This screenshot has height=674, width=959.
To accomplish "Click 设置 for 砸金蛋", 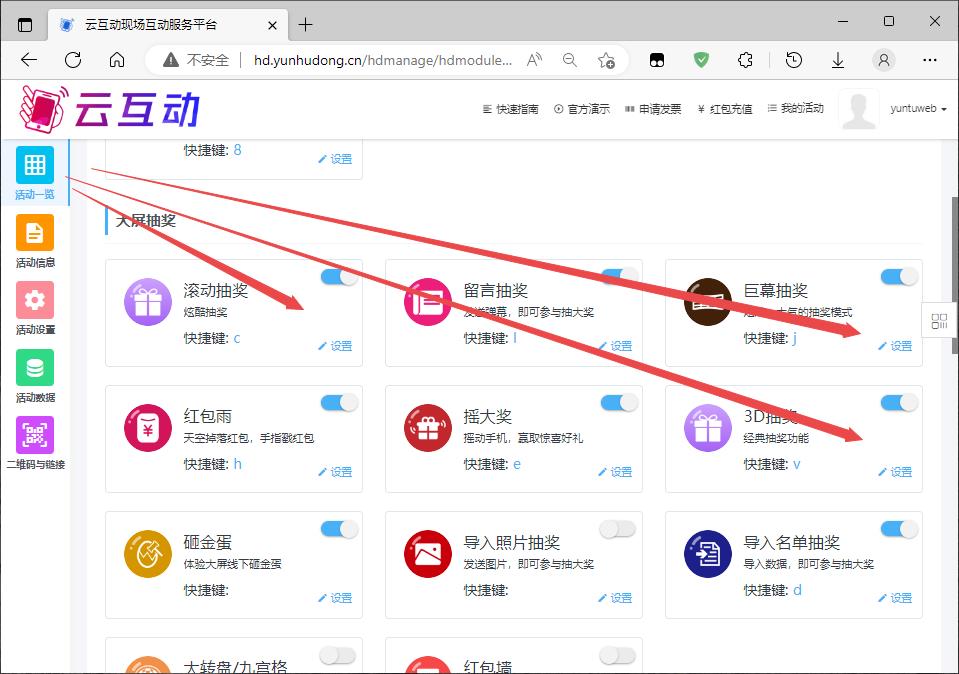I will (x=335, y=598).
